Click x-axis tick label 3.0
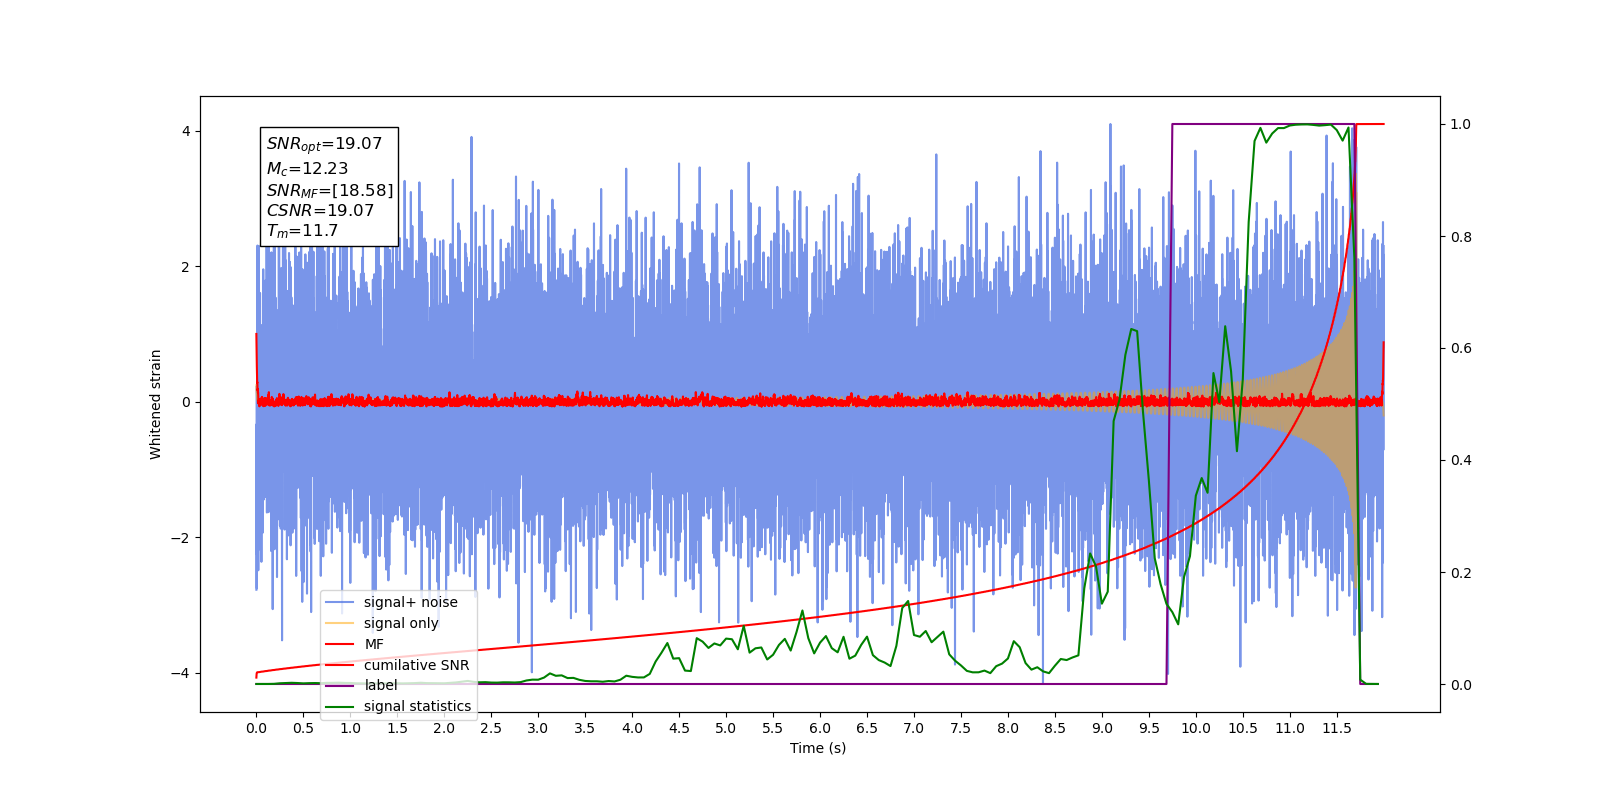Image resolution: width=1600 pixels, height=800 pixels. pos(538,728)
